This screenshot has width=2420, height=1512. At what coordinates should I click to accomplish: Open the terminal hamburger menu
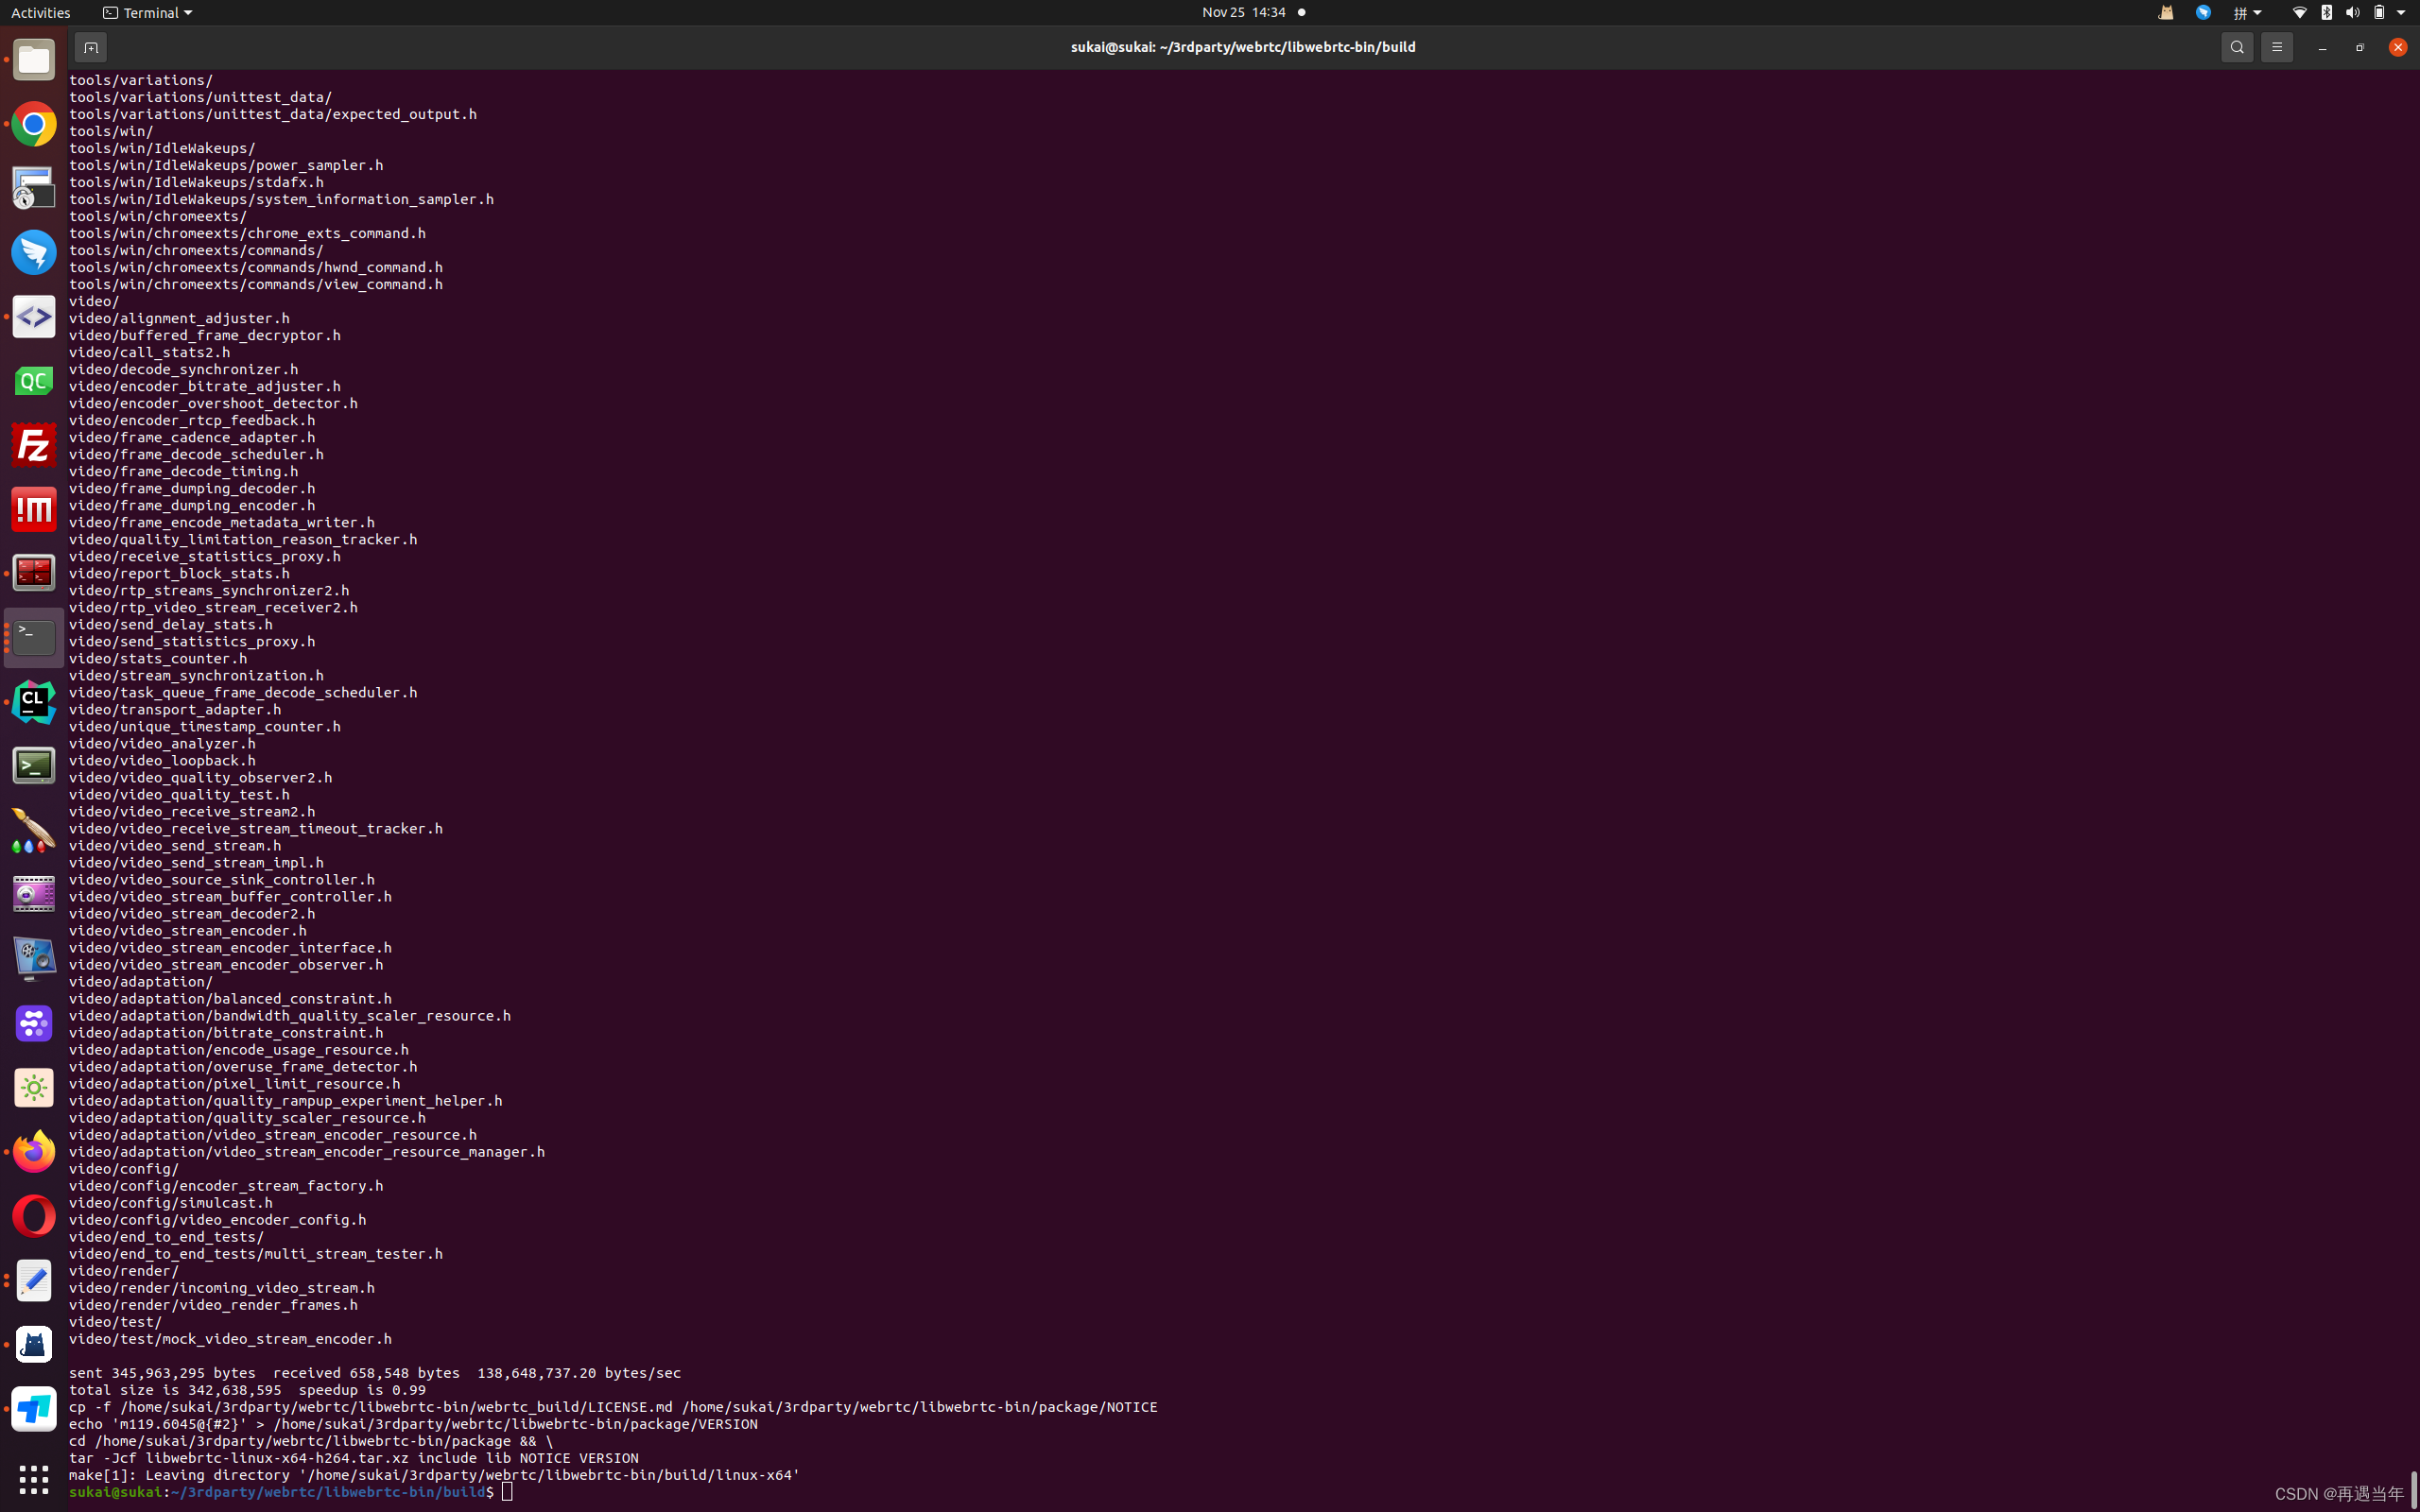click(x=2277, y=46)
